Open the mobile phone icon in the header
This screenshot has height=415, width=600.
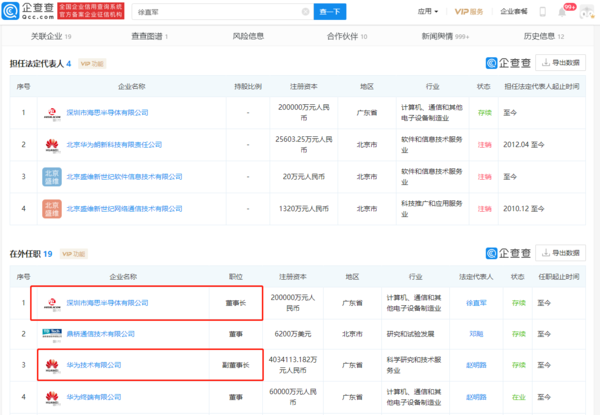pos(543,11)
